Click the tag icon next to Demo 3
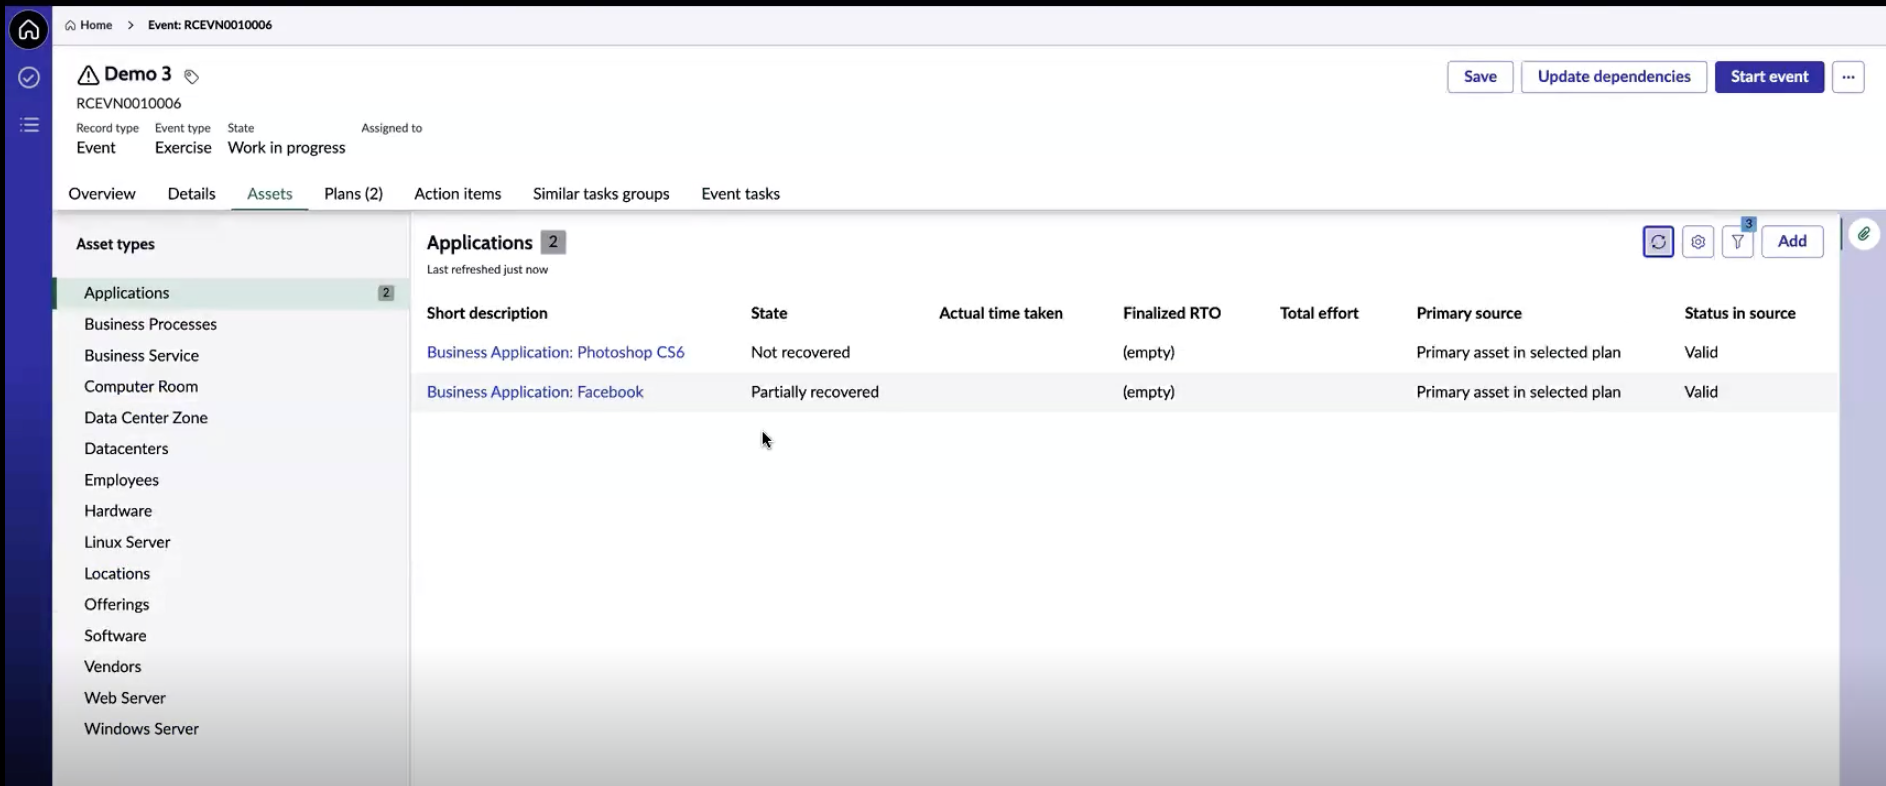1886x786 pixels. tap(191, 76)
